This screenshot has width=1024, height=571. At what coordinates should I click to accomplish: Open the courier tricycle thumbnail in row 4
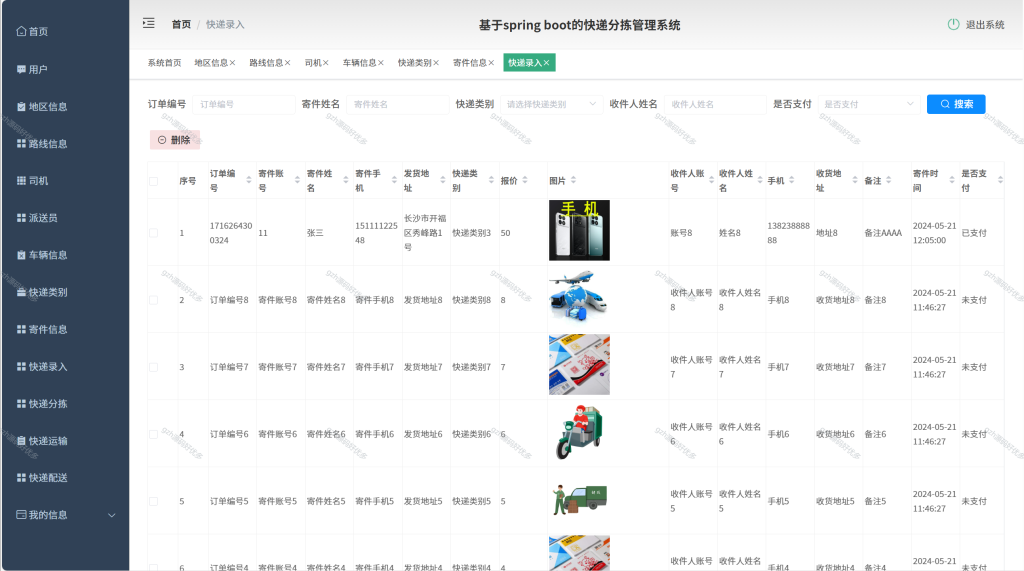[579, 432]
